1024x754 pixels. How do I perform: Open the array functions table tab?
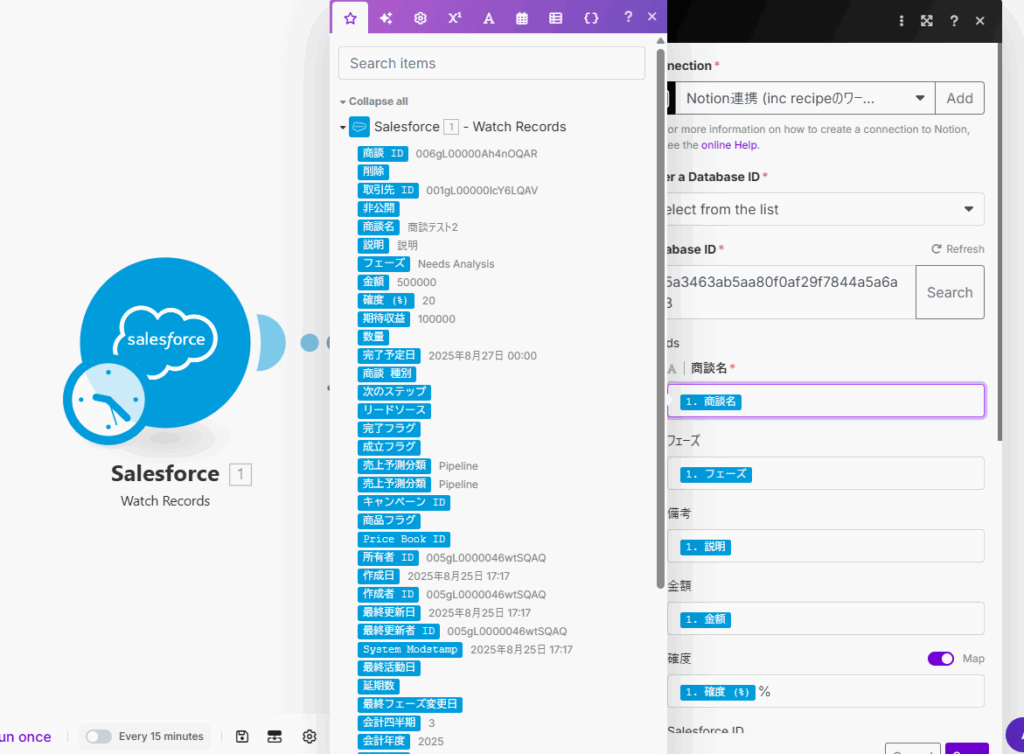pyautogui.click(x=556, y=18)
